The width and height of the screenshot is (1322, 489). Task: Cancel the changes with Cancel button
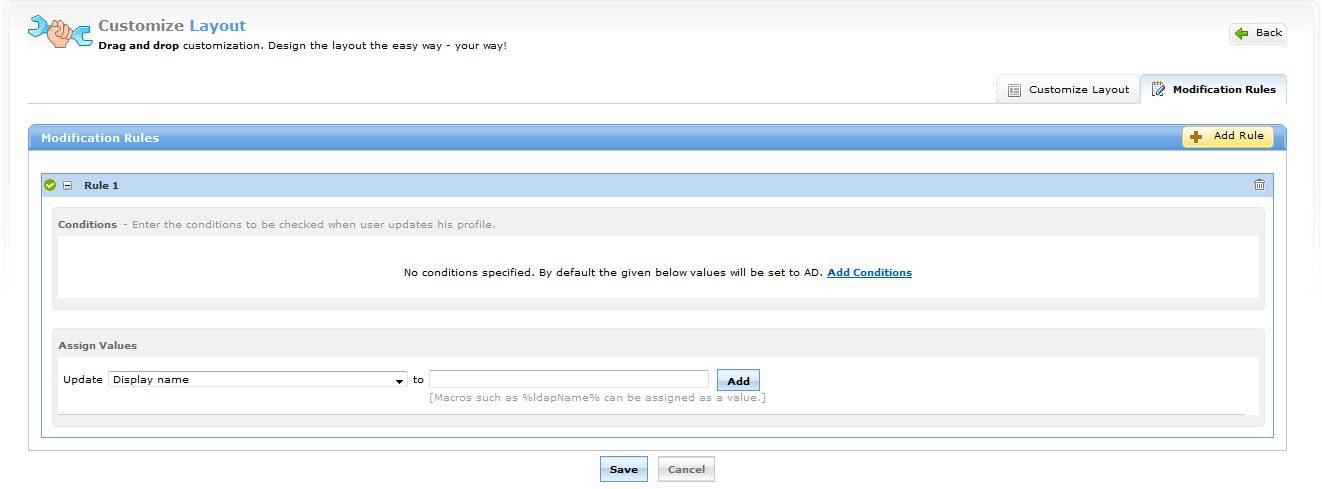686,470
